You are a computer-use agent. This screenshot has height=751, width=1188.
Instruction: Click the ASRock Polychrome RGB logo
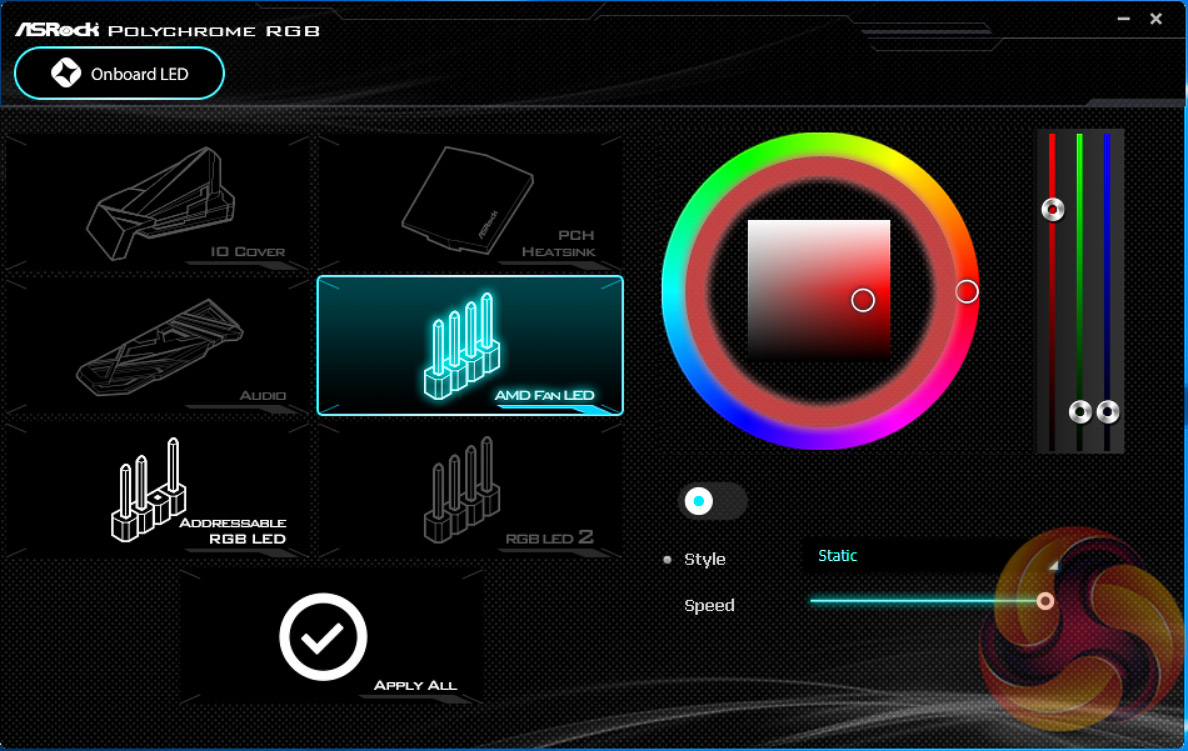(167, 30)
